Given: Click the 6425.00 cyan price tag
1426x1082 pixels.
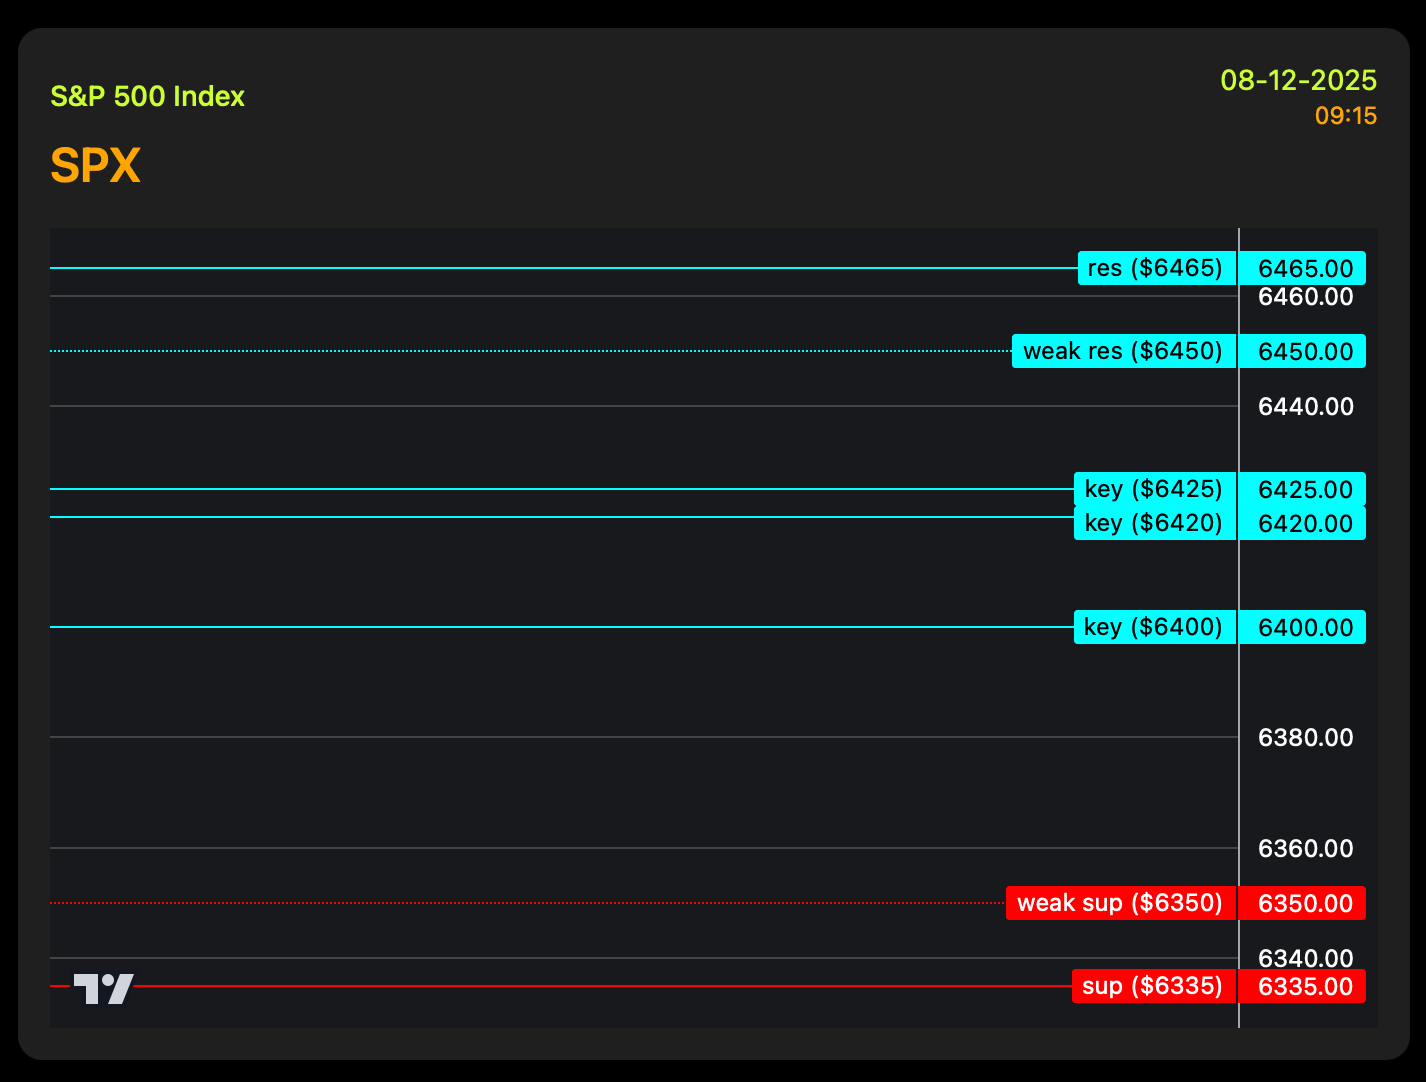Looking at the screenshot, I should (x=1303, y=489).
